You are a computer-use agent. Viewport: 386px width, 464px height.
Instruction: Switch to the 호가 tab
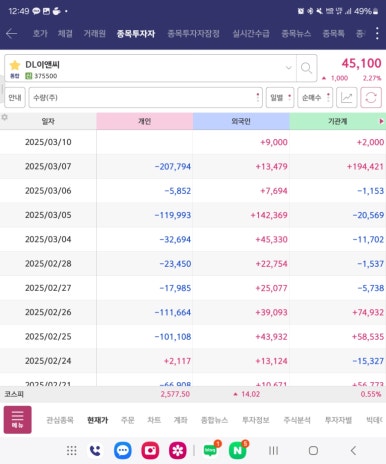click(40, 33)
